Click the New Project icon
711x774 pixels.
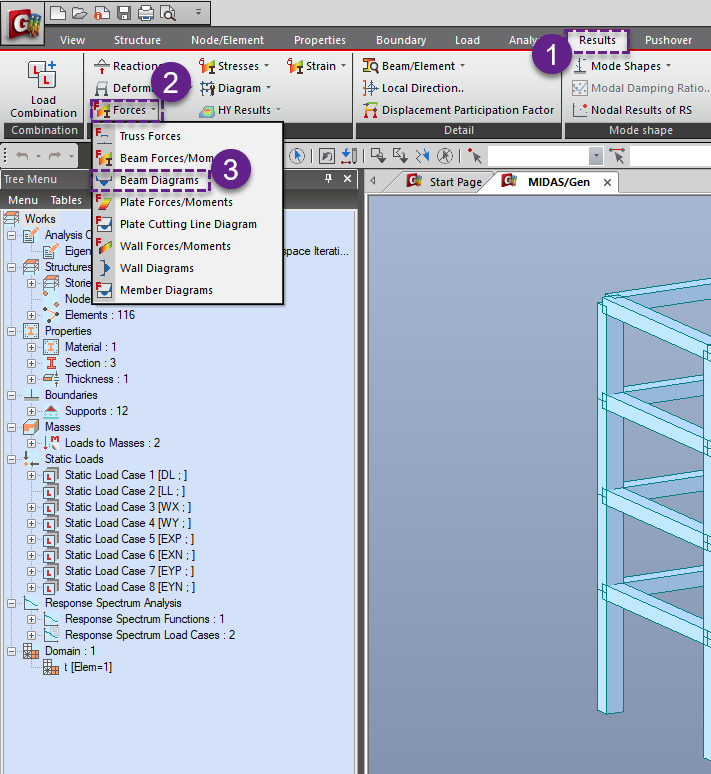[x=58, y=13]
